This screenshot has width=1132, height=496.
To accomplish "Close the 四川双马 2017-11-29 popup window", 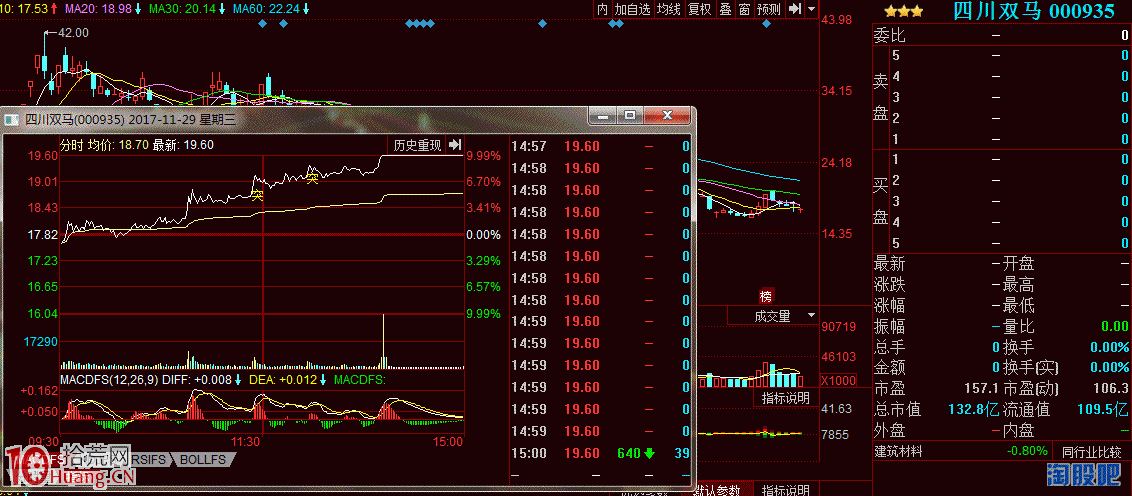I will [668, 116].
